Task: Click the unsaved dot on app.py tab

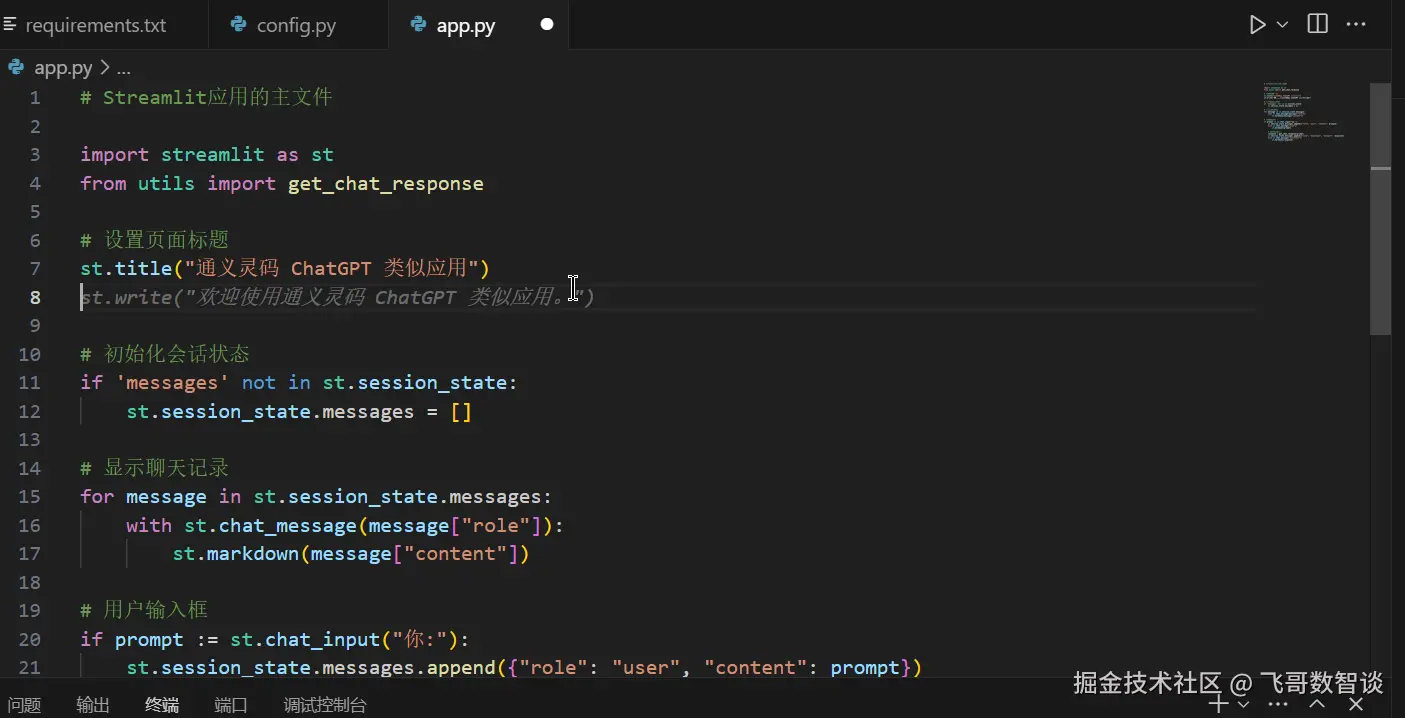Action: (547, 25)
